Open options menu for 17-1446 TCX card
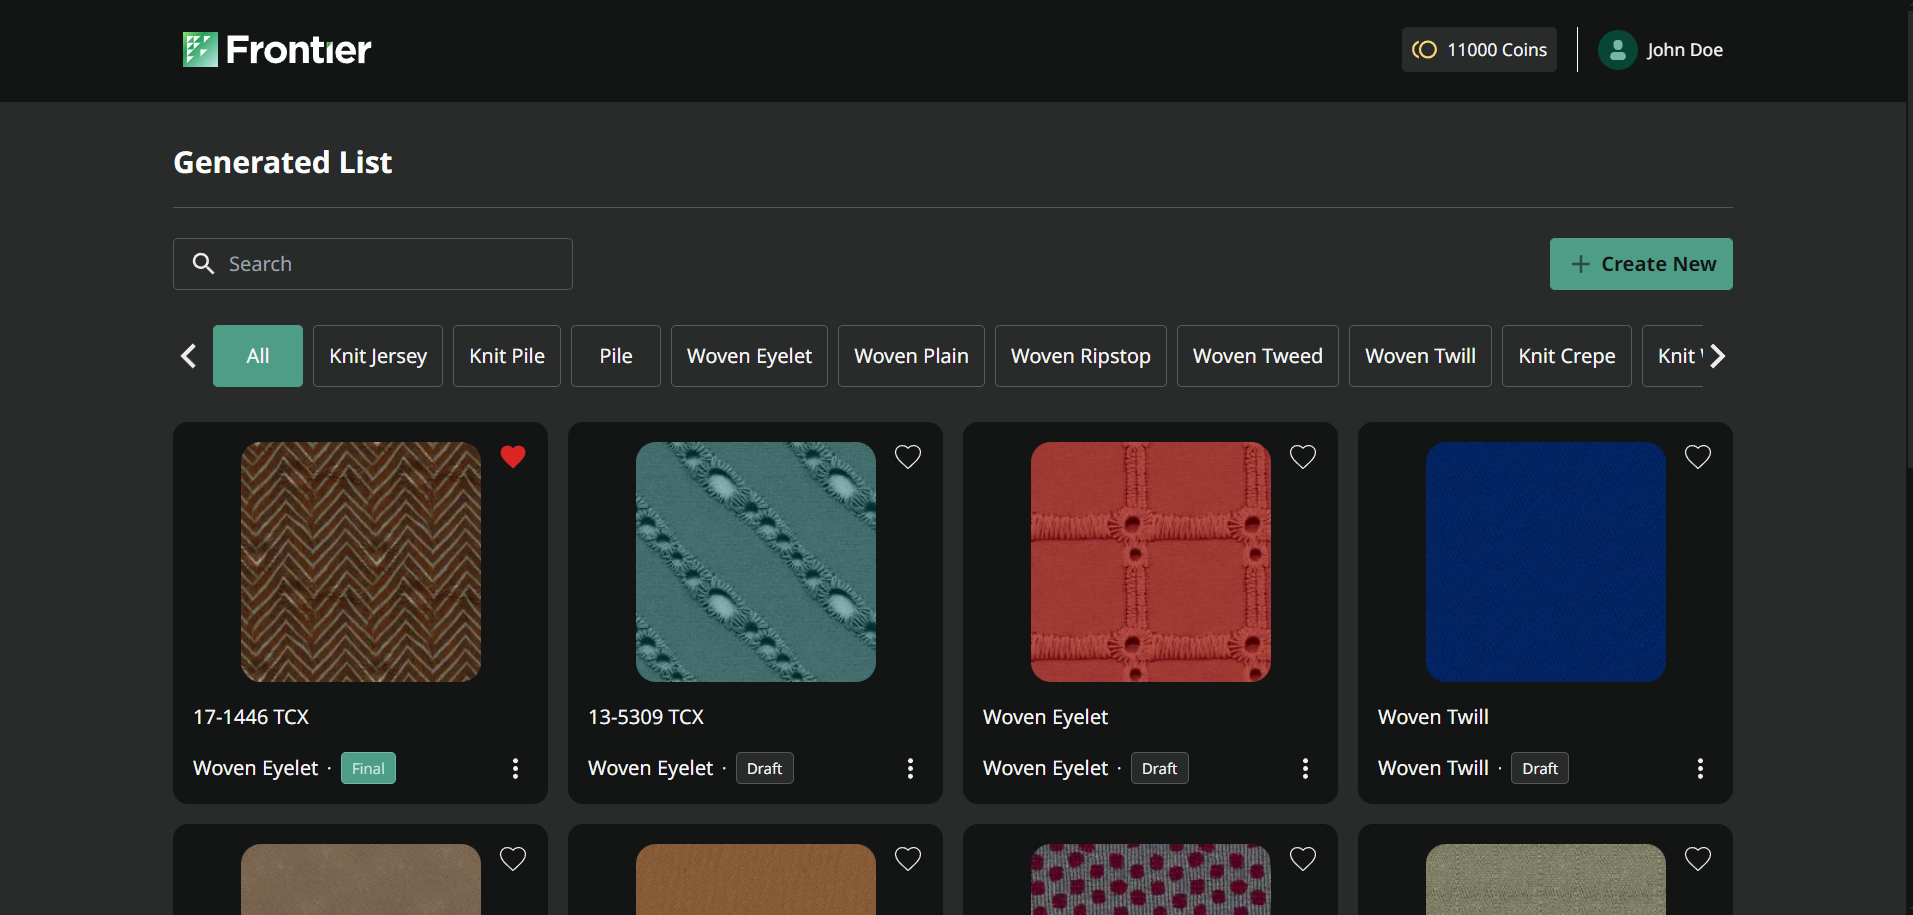This screenshot has height=915, width=1913. (x=515, y=768)
